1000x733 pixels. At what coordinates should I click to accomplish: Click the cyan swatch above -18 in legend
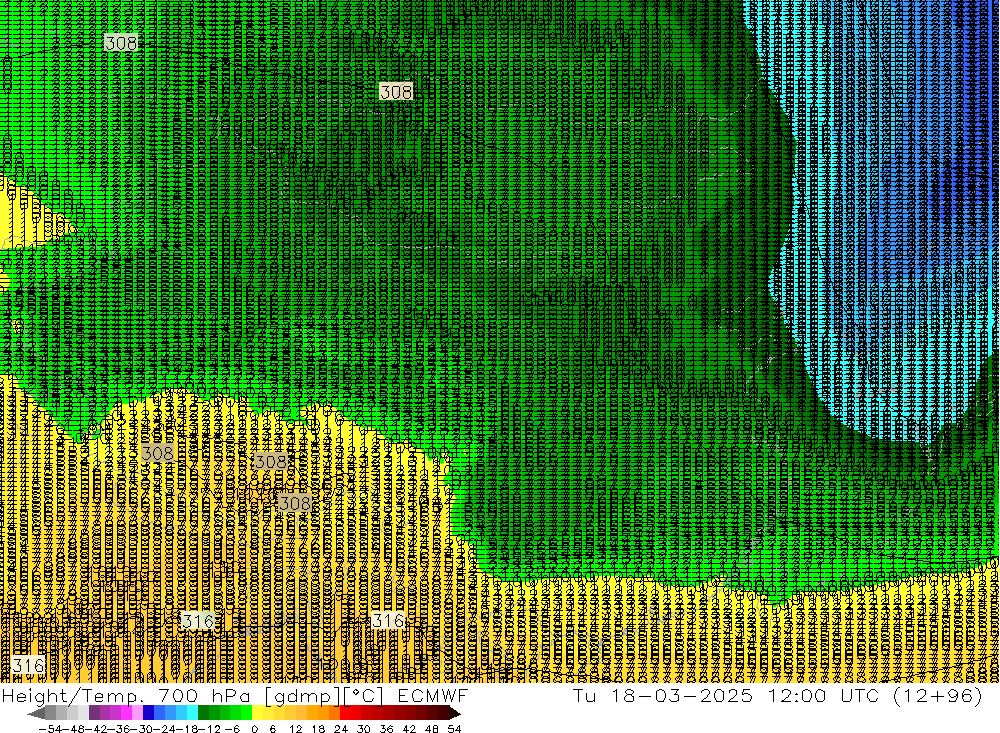pyautogui.click(x=192, y=713)
